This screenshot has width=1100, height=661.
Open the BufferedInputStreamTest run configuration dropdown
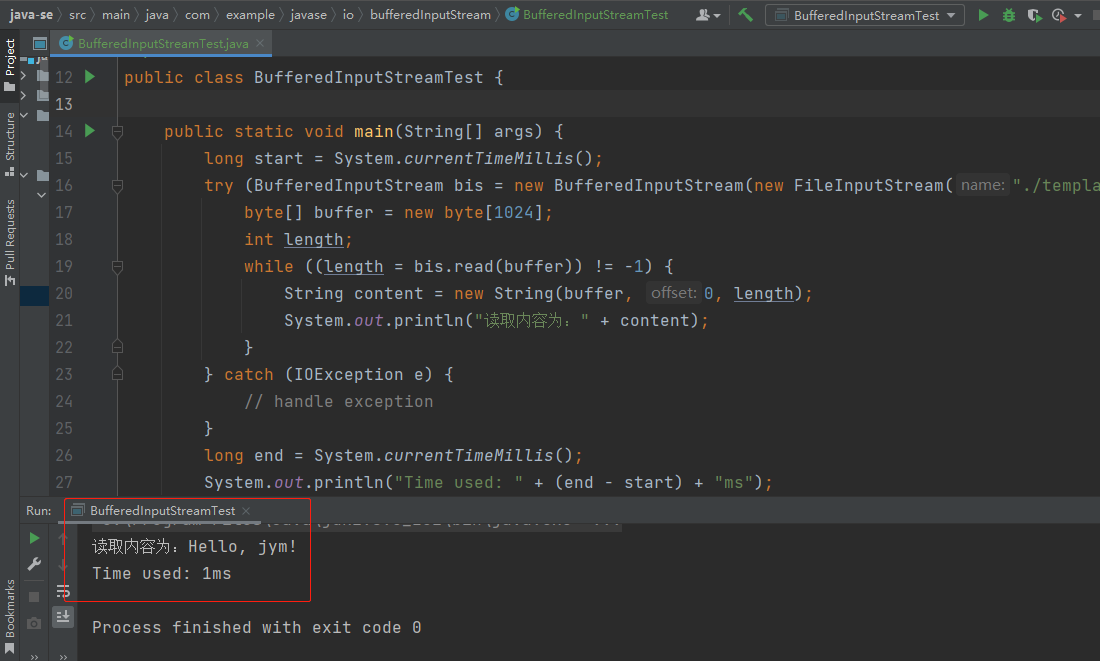(x=864, y=15)
